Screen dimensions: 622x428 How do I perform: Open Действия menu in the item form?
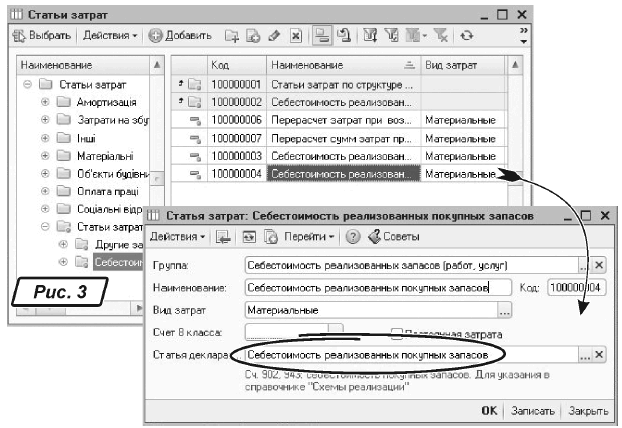(x=179, y=236)
